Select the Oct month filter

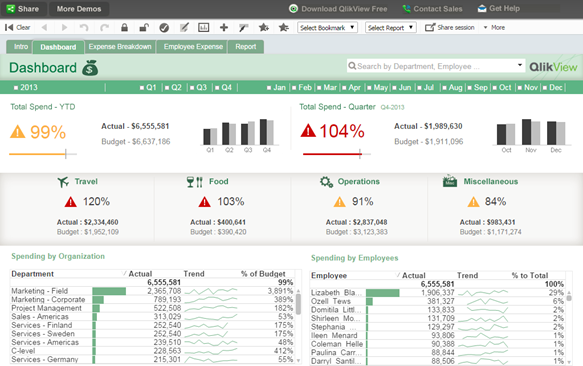click(502, 87)
